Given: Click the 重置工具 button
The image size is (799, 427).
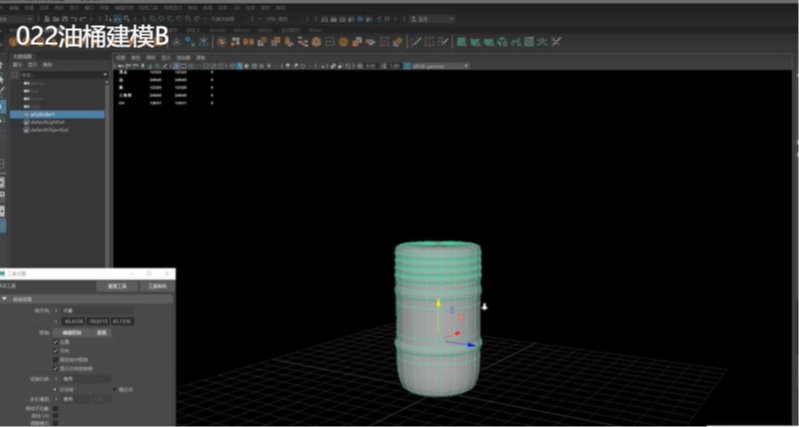Looking at the screenshot, I should [x=116, y=286].
